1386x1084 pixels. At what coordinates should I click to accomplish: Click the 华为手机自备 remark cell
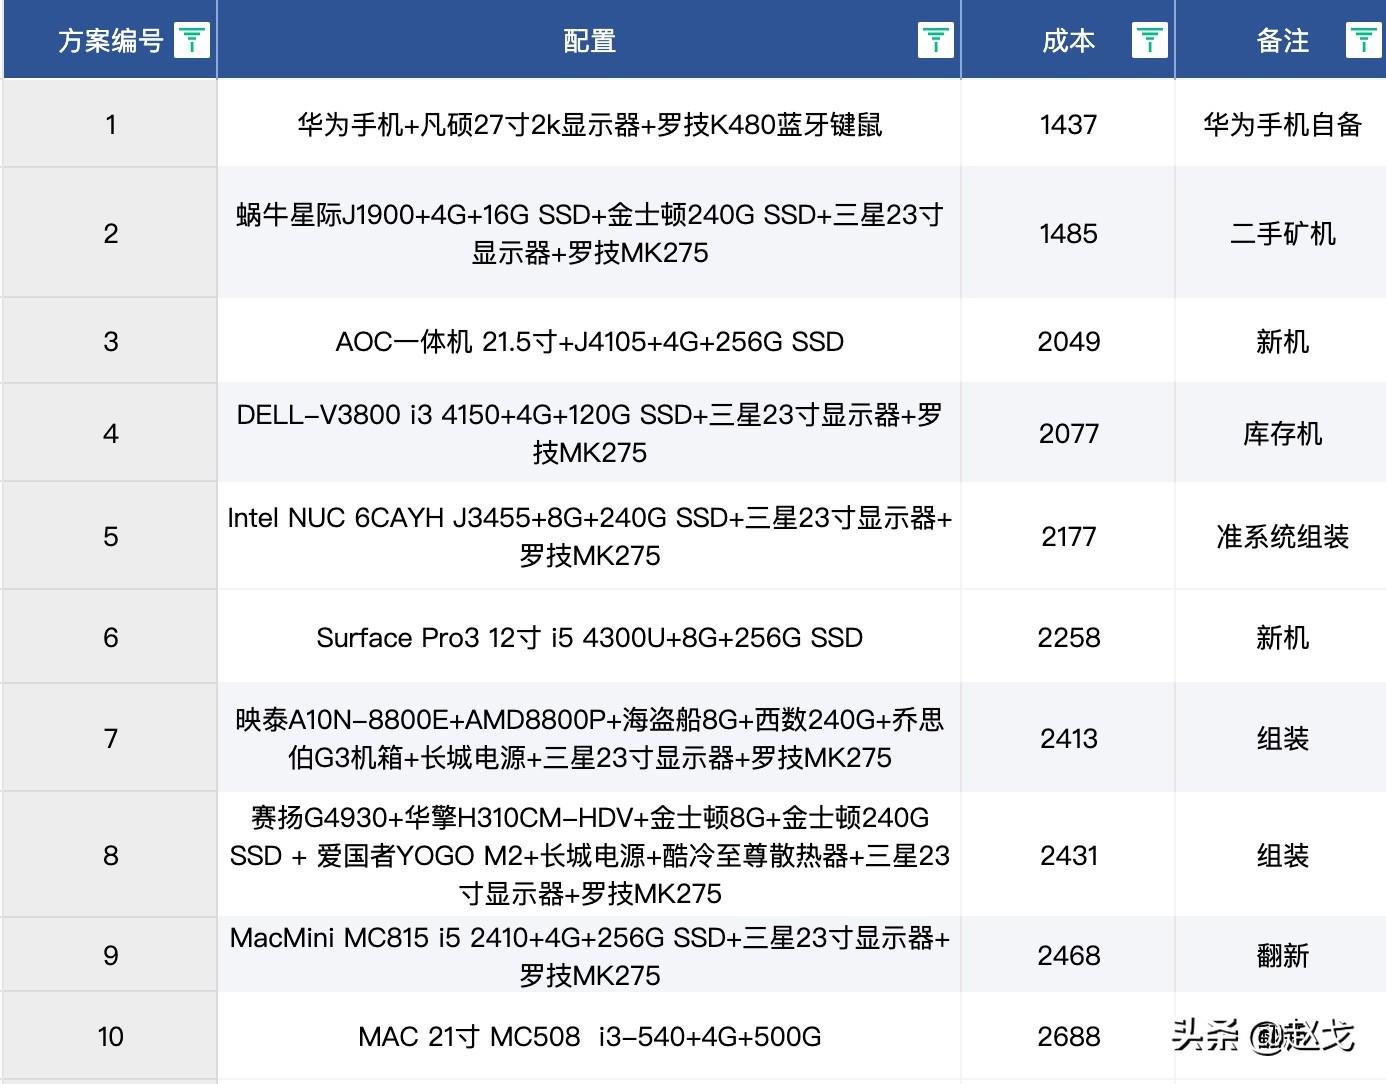pos(1281,124)
